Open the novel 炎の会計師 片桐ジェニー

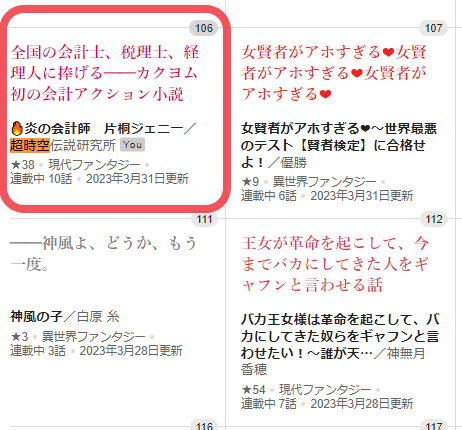coord(97,128)
